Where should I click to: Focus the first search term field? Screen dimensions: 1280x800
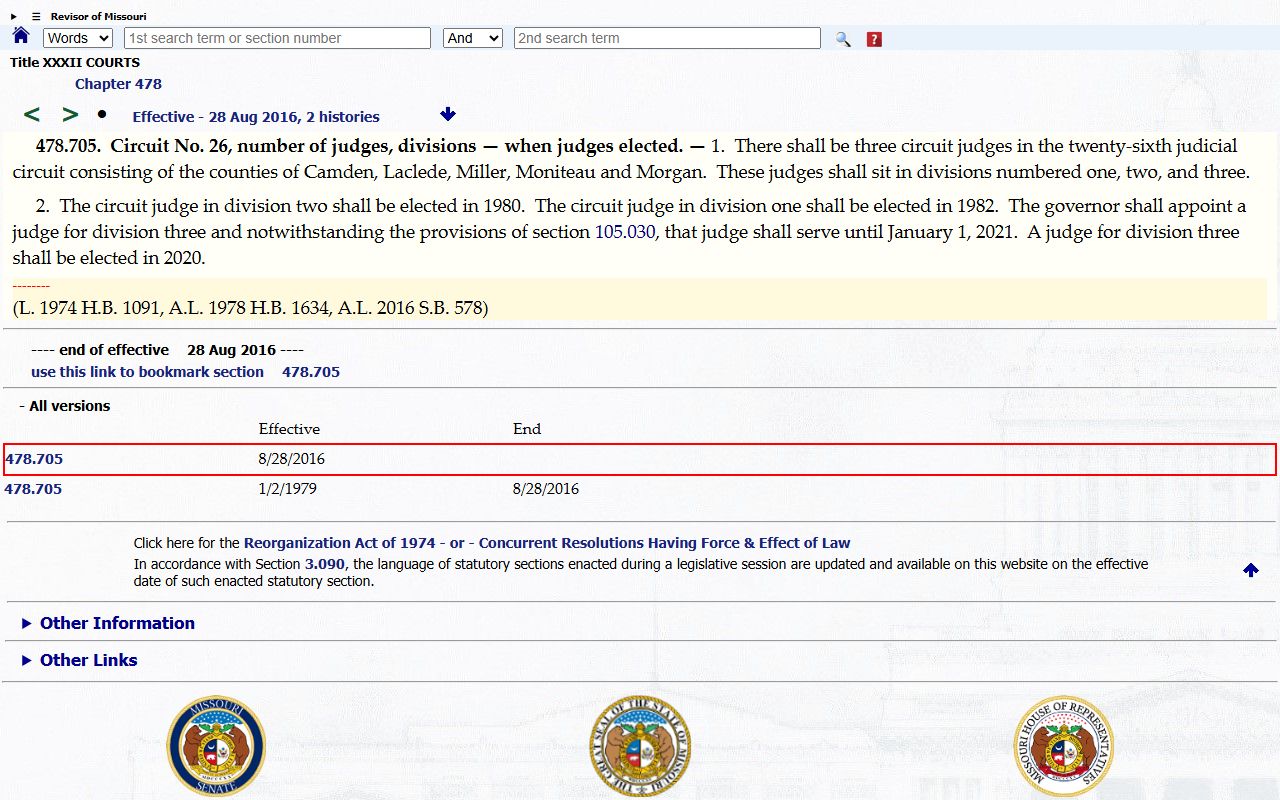click(x=277, y=38)
